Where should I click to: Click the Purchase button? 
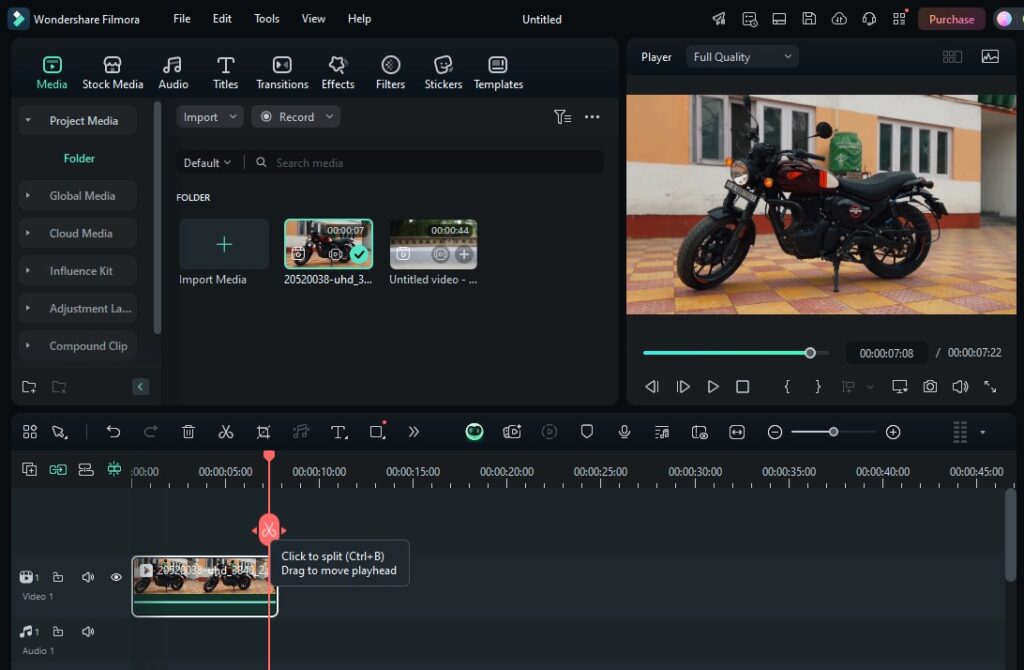point(951,19)
